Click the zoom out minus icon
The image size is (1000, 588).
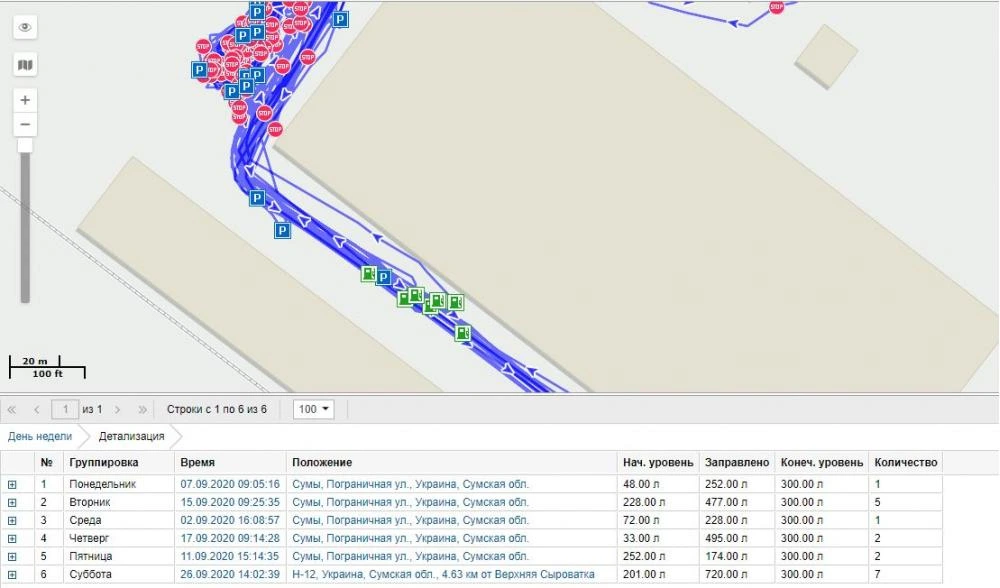pos(25,124)
